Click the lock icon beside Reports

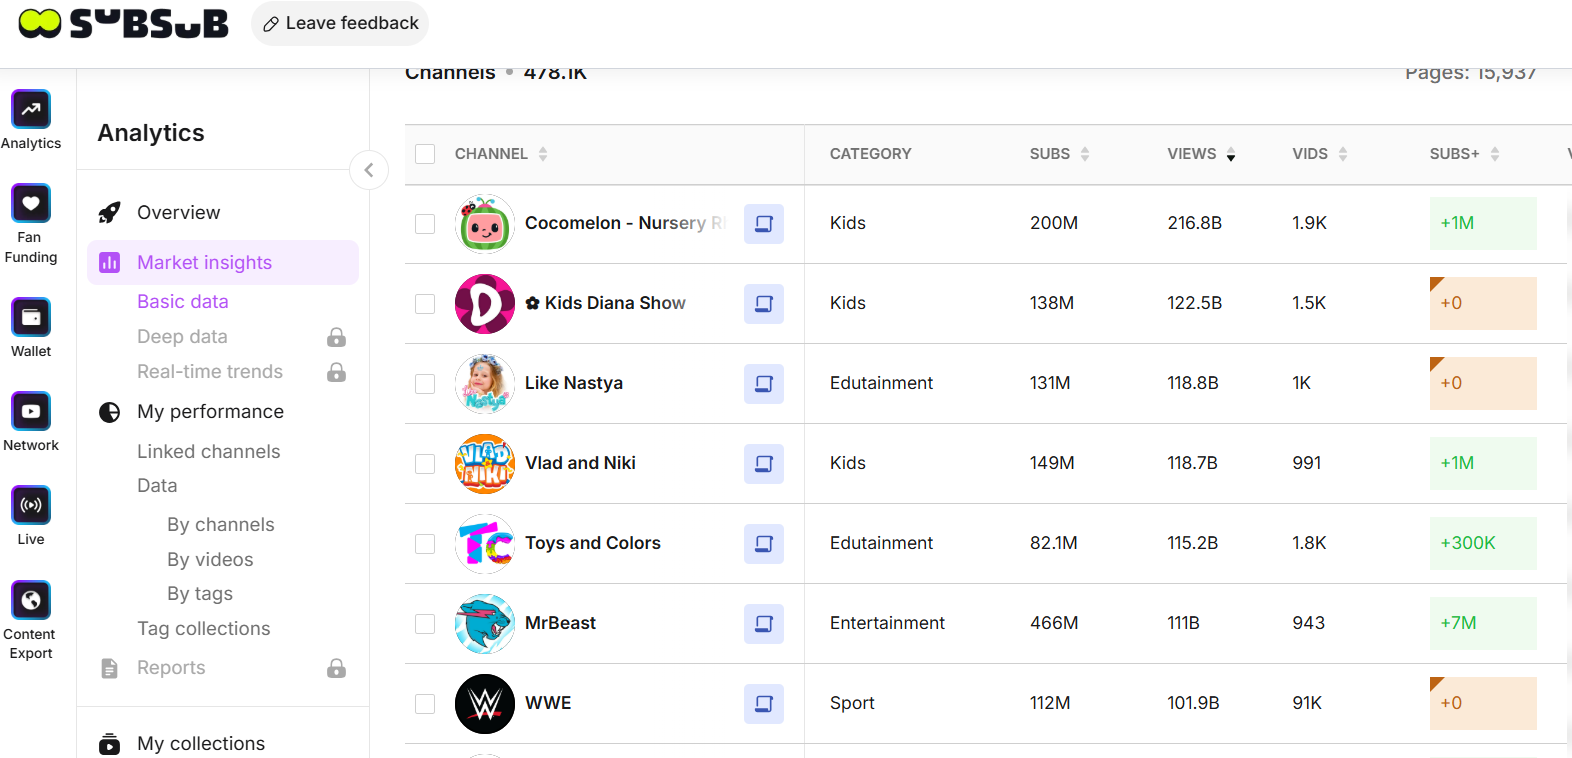[x=337, y=668]
